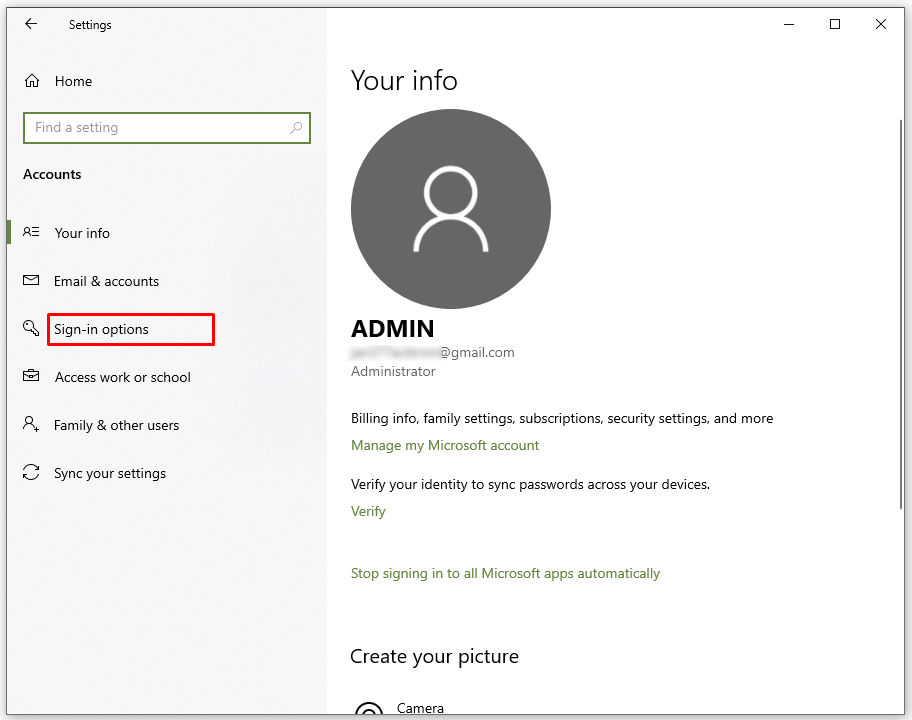
Task: Click the back arrow in Settings
Action: coord(31,24)
